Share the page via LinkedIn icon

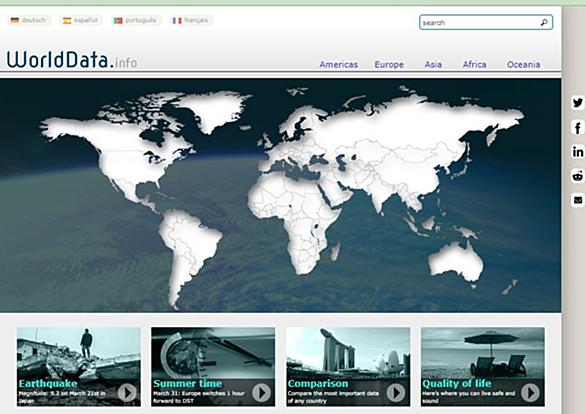[x=578, y=152]
